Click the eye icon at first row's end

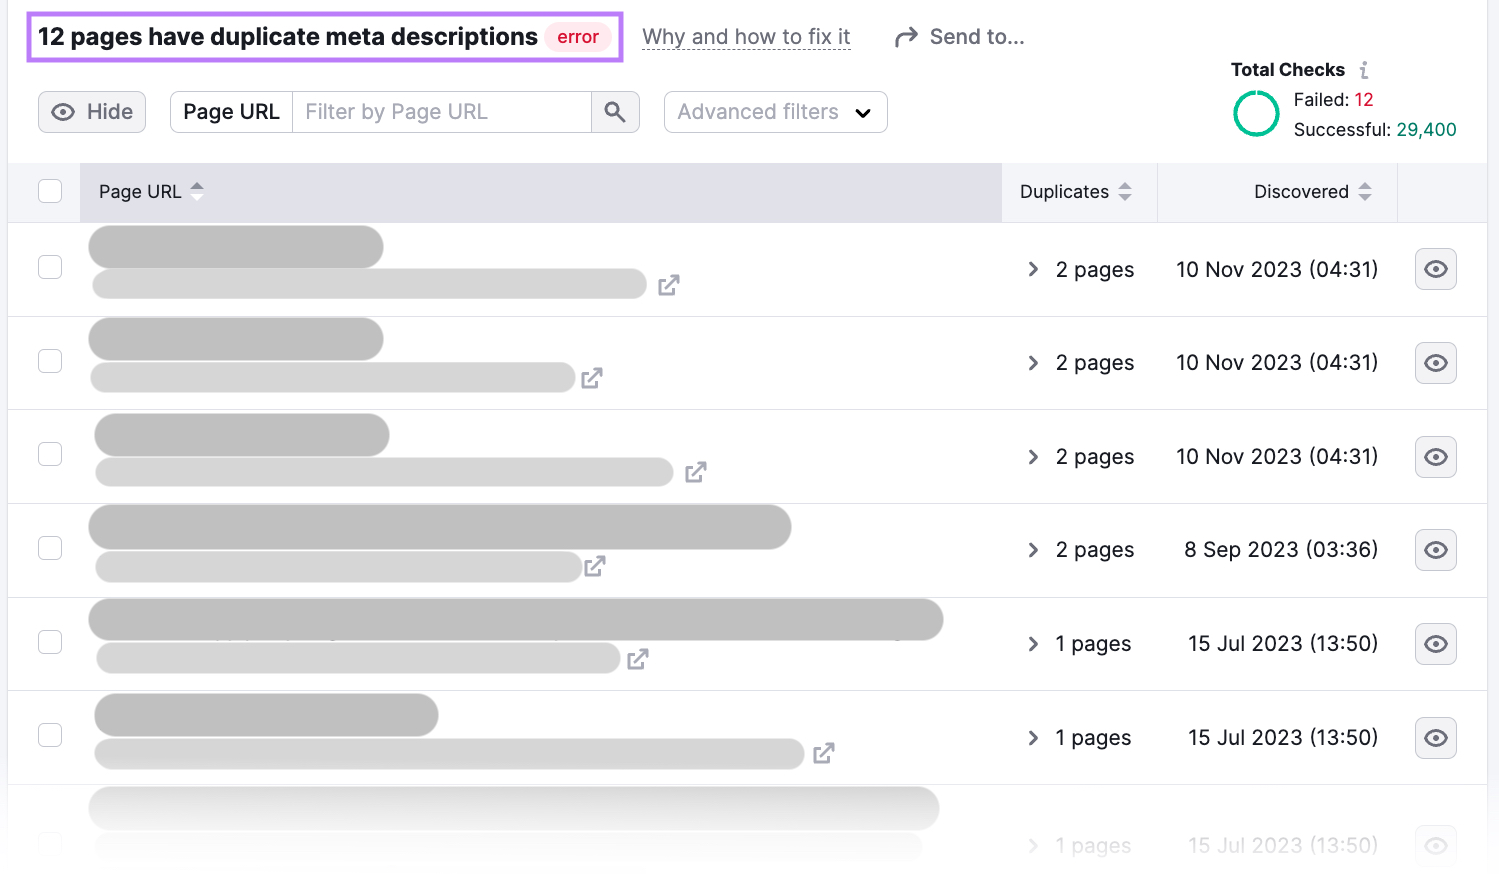[x=1435, y=268]
